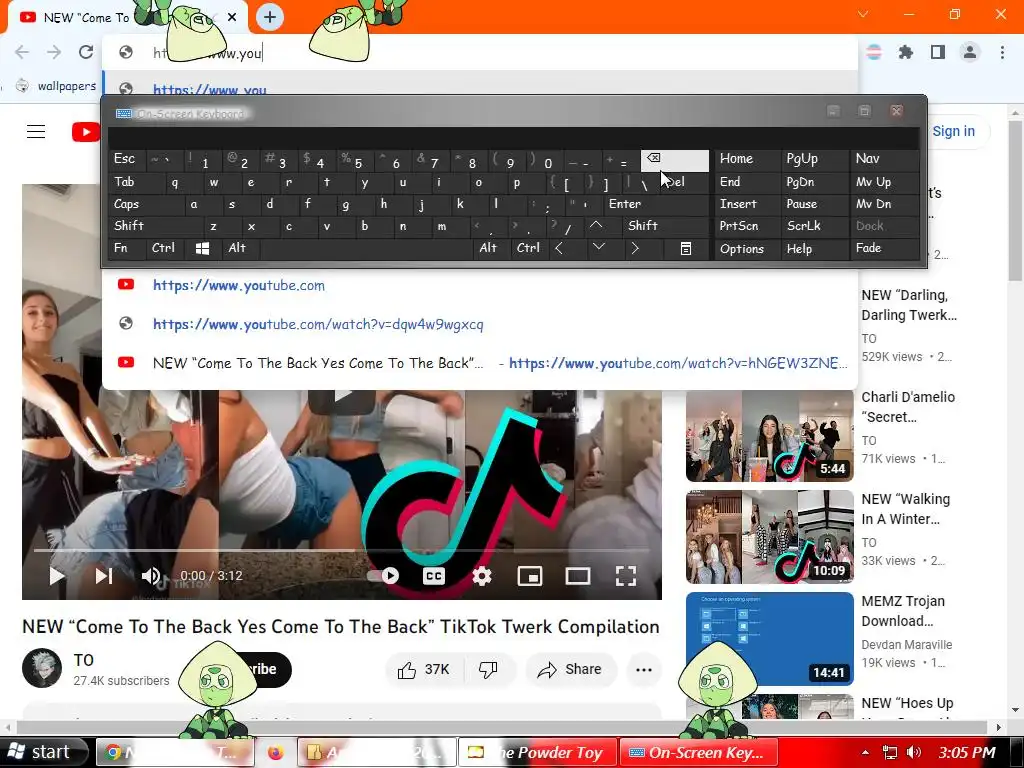Open the Chrome profile avatar icon
The image size is (1024, 768).
[970, 52]
